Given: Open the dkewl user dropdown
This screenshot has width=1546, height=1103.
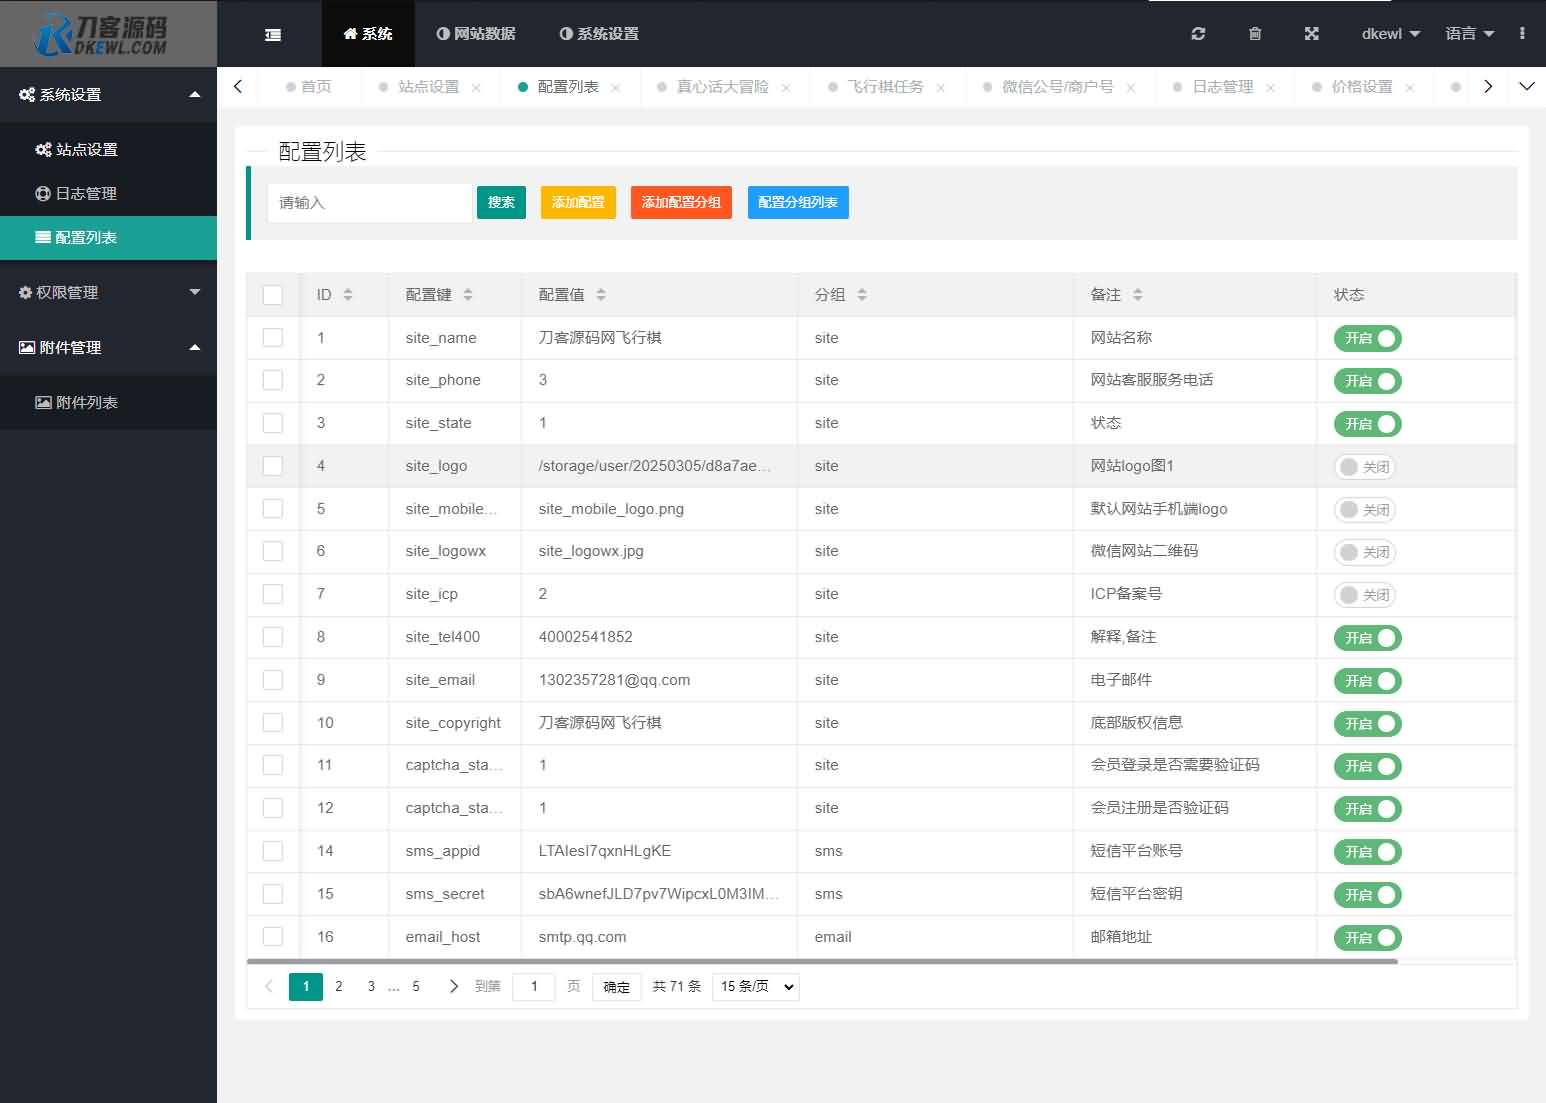Looking at the screenshot, I should 1390,34.
